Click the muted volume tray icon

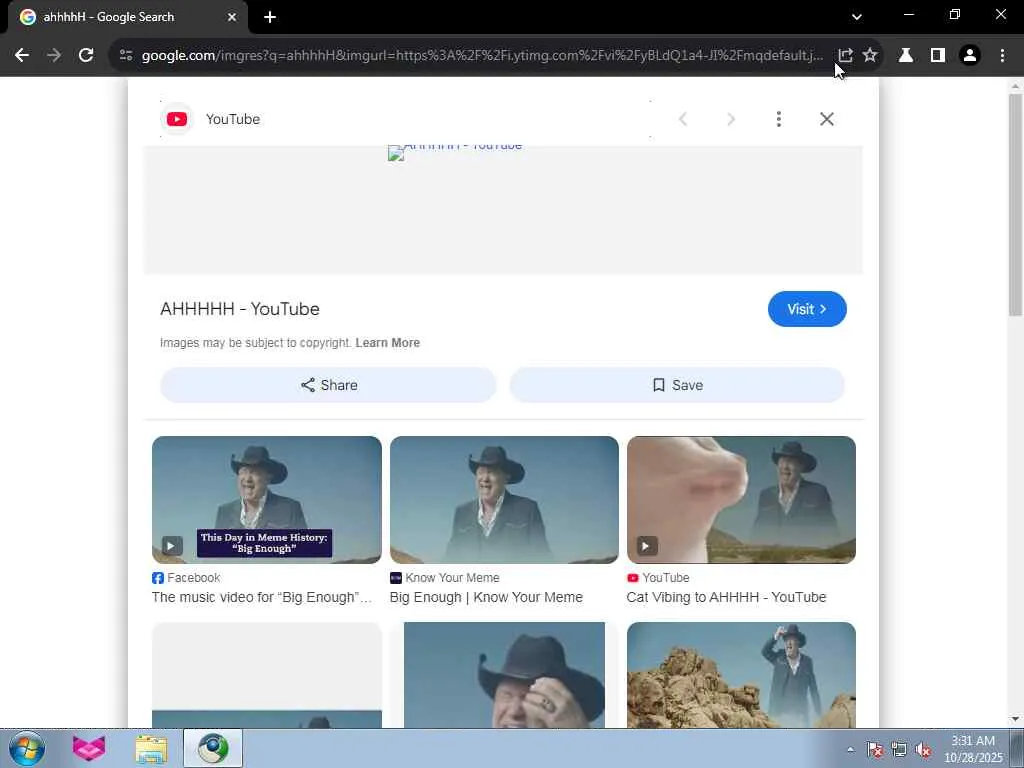(x=923, y=749)
